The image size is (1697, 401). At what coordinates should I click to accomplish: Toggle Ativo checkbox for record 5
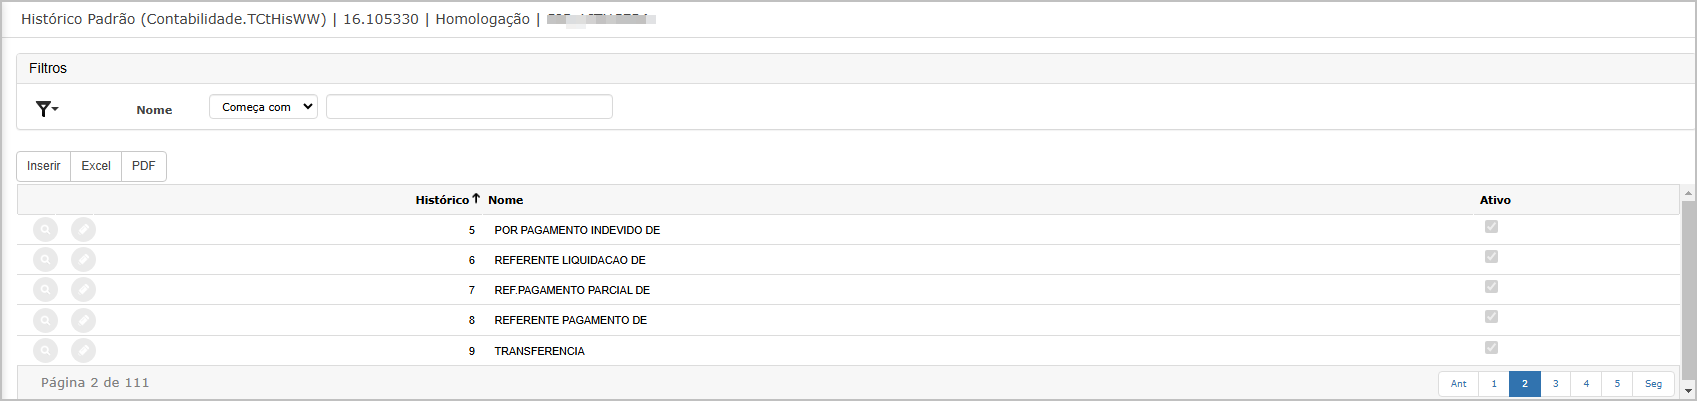1491,227
